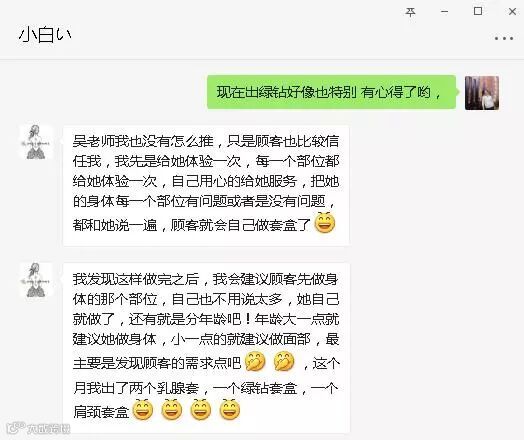The width and height of the screenshot is (524, 440).
Task: Click the sender's photo avatar on right
Action: [482, 93]
